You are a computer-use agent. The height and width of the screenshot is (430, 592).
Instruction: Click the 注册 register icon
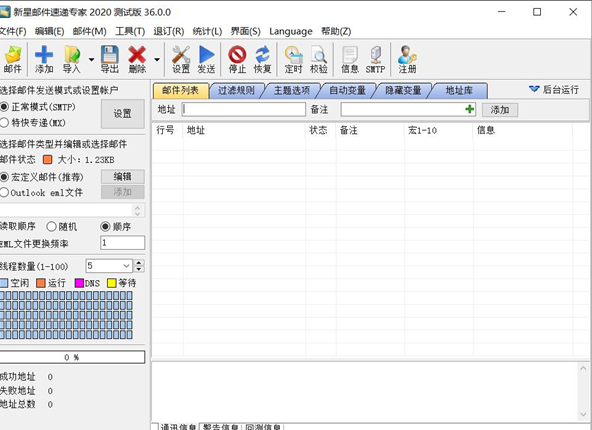pos(407,59)
